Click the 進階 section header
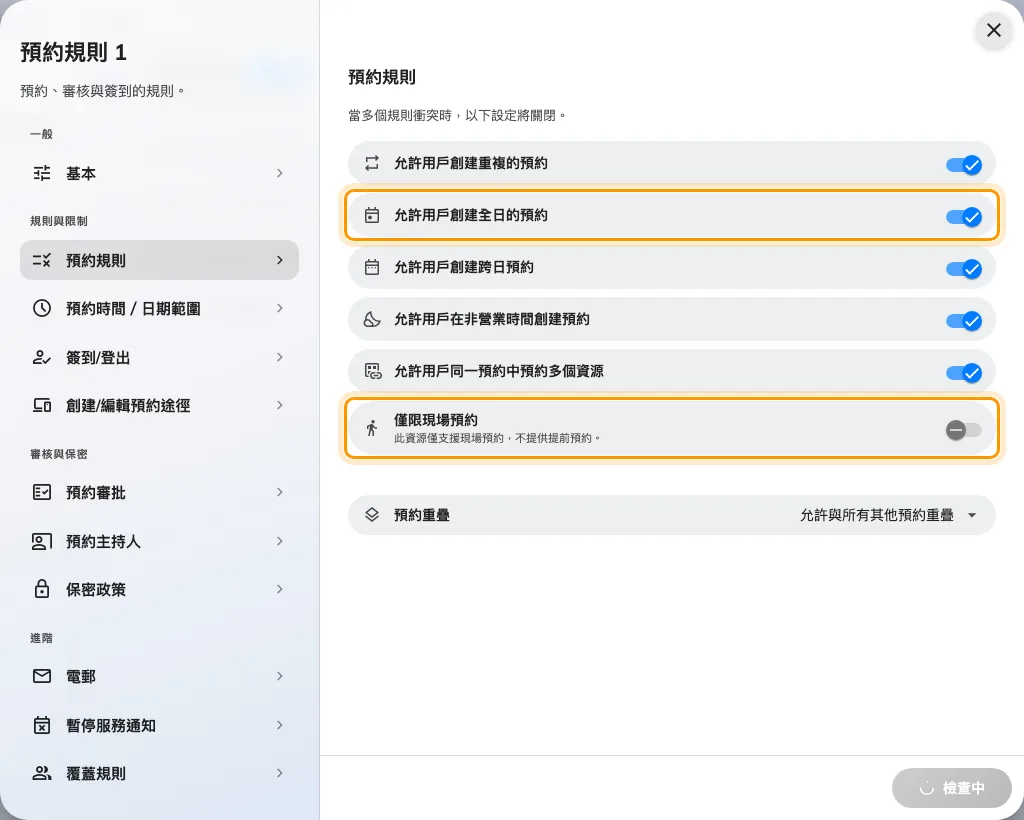 (41, 638)
